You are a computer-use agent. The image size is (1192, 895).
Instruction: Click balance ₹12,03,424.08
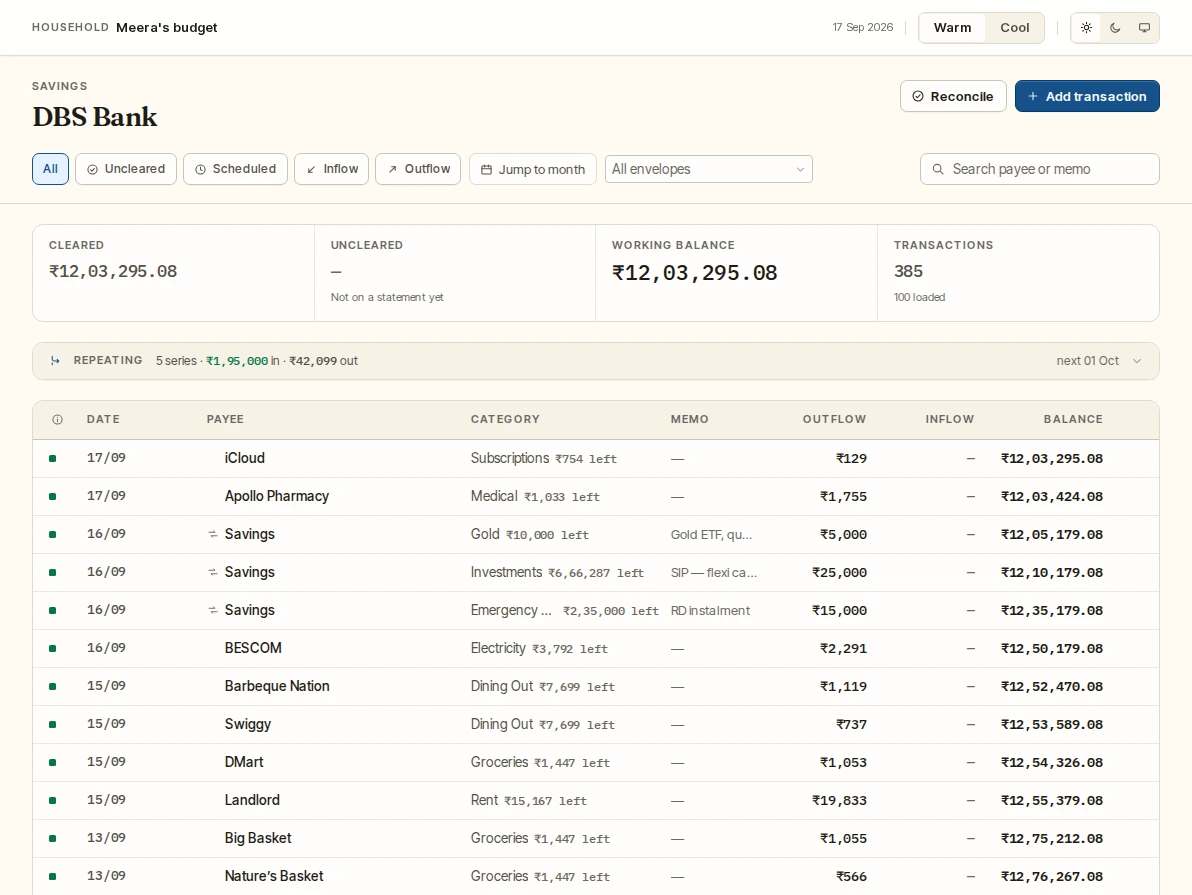[1051, 497]
